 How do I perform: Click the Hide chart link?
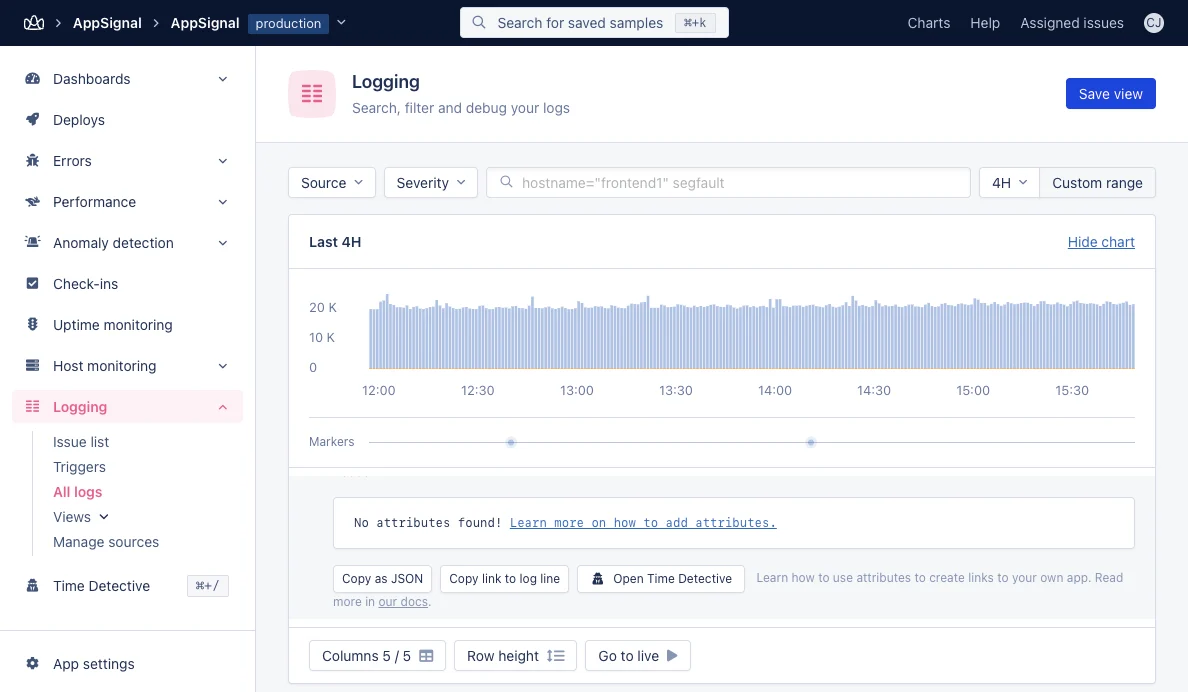(x=1101, y=242)
